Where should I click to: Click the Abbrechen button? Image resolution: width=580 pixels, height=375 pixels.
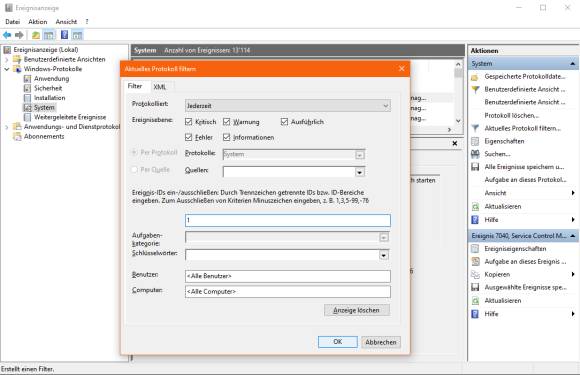[x=381, y=342]
